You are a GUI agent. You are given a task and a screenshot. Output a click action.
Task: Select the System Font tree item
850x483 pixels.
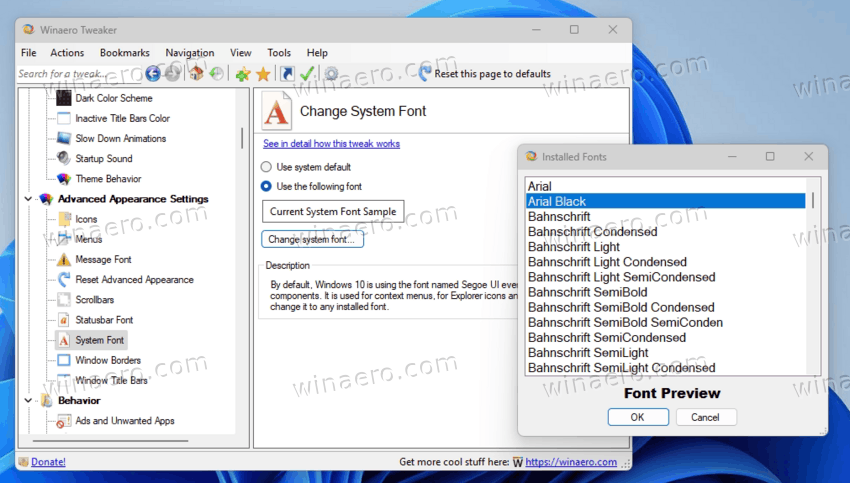(x=100, y=340)
